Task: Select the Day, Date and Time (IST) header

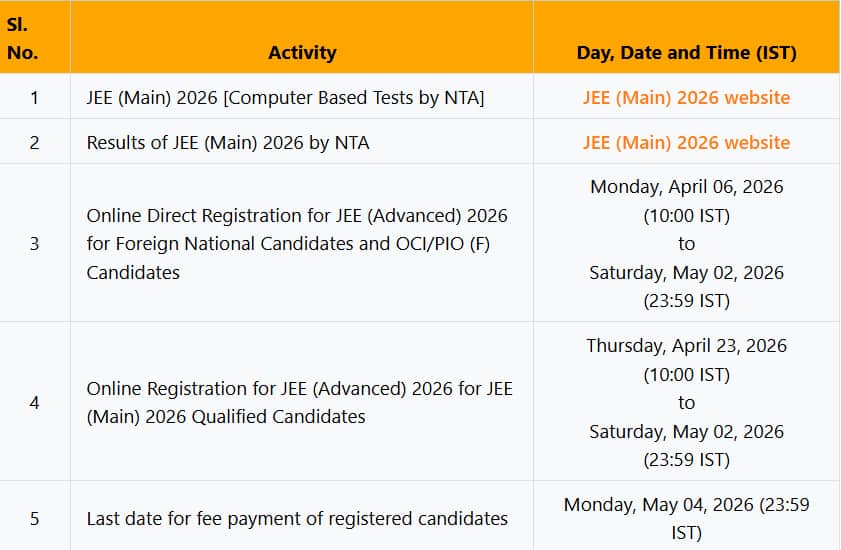Action: [686, 53]
